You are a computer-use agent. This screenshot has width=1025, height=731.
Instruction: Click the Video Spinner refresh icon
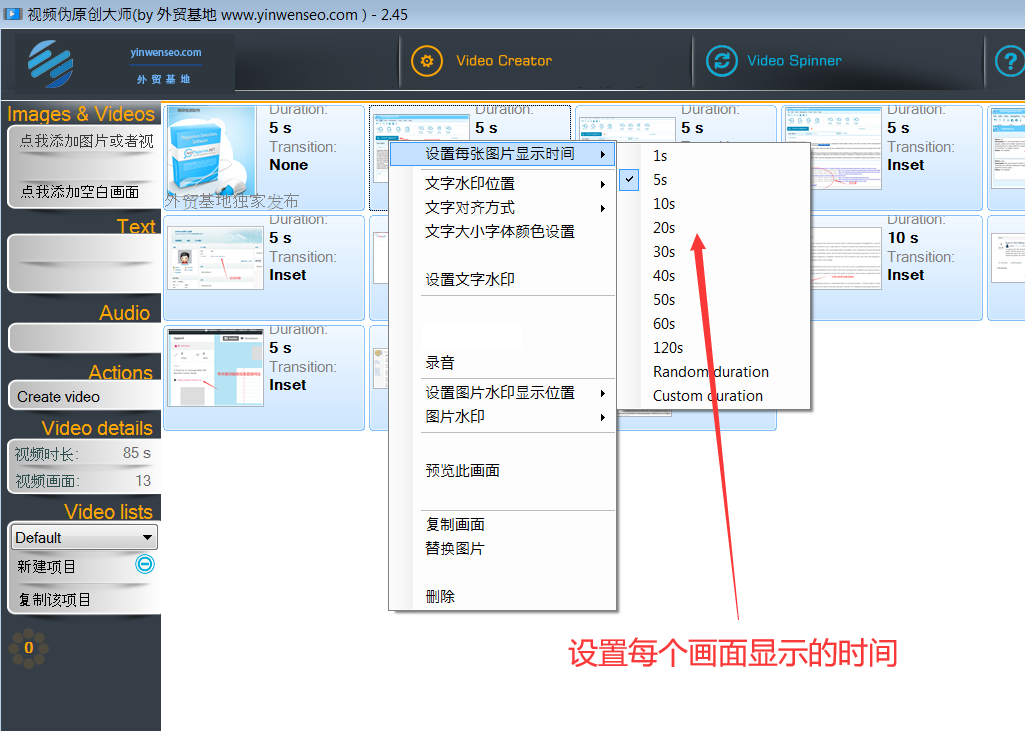pos(721,61)
